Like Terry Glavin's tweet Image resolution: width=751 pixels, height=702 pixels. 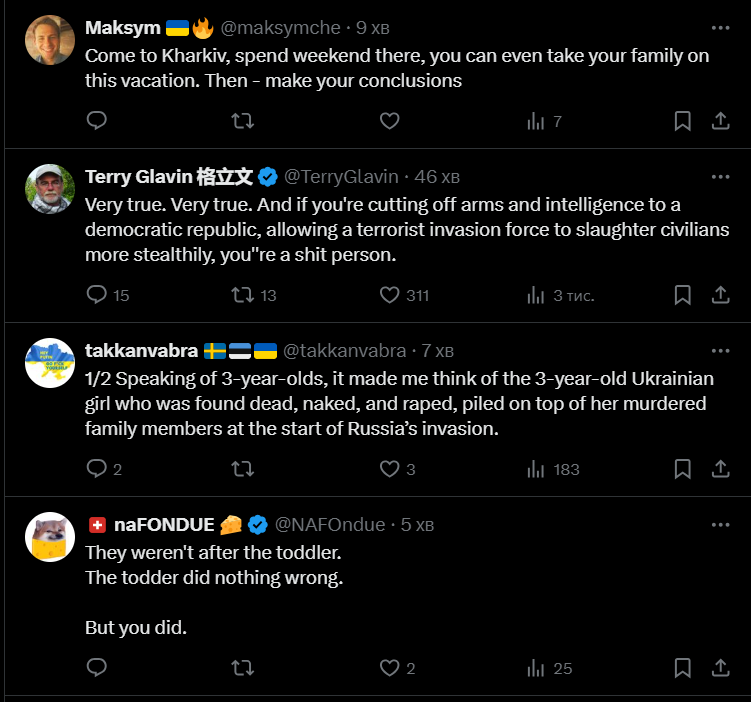coord(390,295)
